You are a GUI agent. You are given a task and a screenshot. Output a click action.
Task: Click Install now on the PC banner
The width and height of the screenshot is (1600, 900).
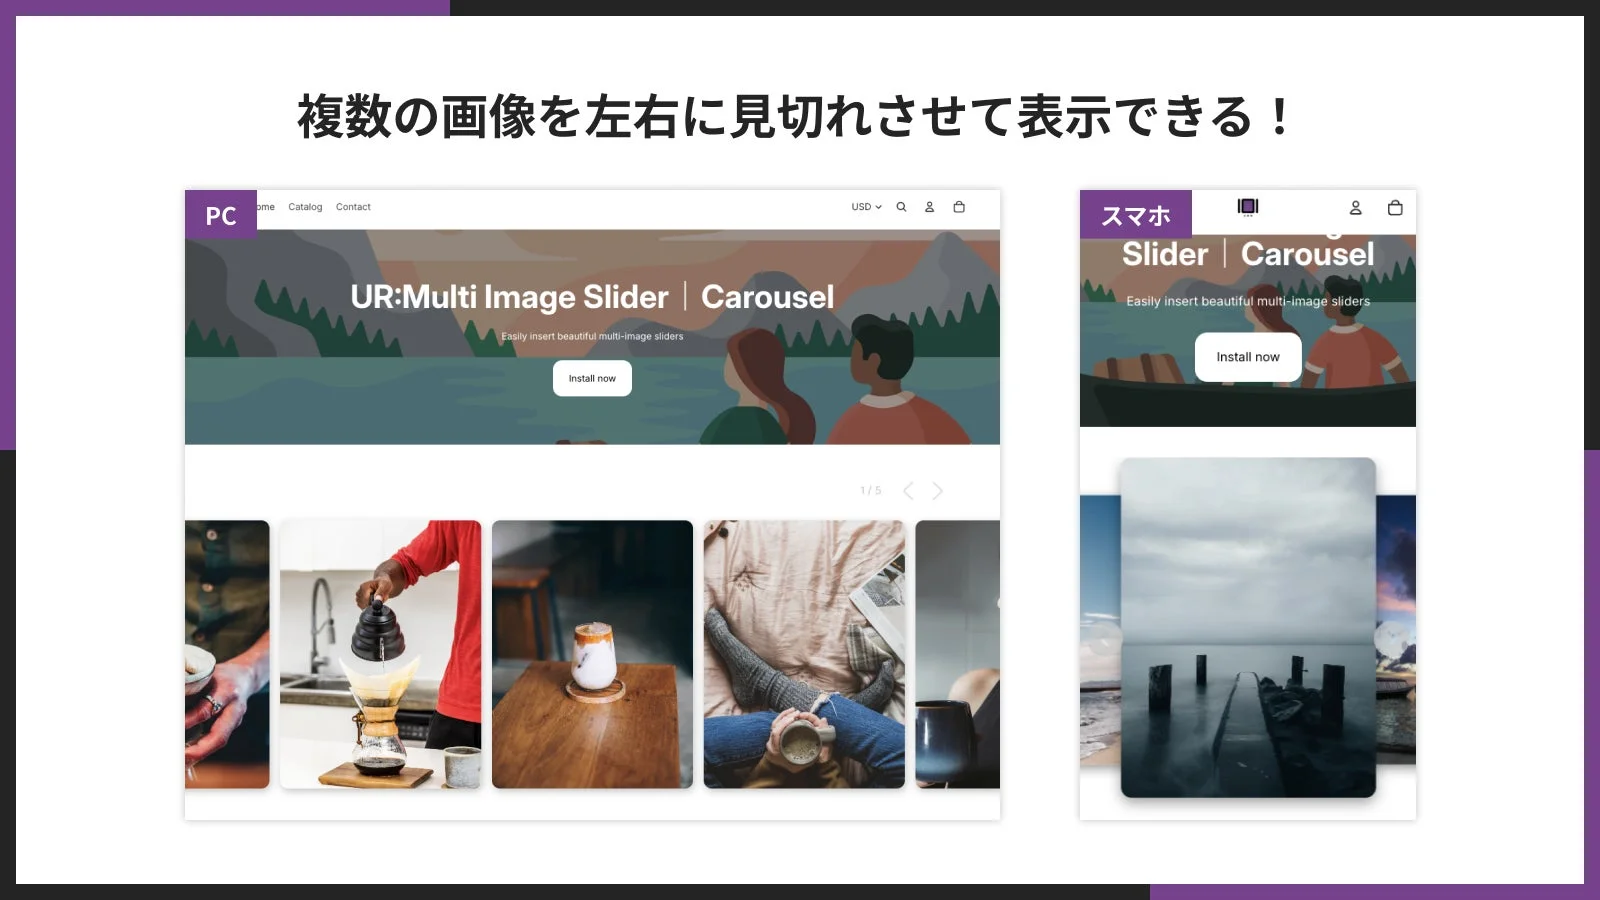pos(592,378)
